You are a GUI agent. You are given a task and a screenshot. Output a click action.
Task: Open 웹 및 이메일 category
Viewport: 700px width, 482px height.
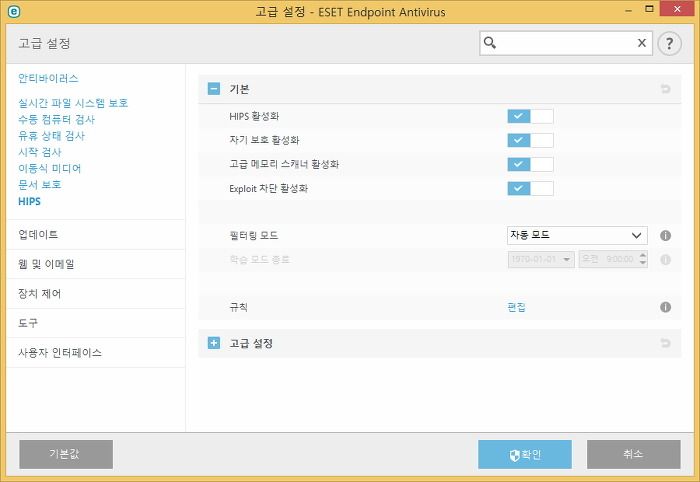pos(96,264)
